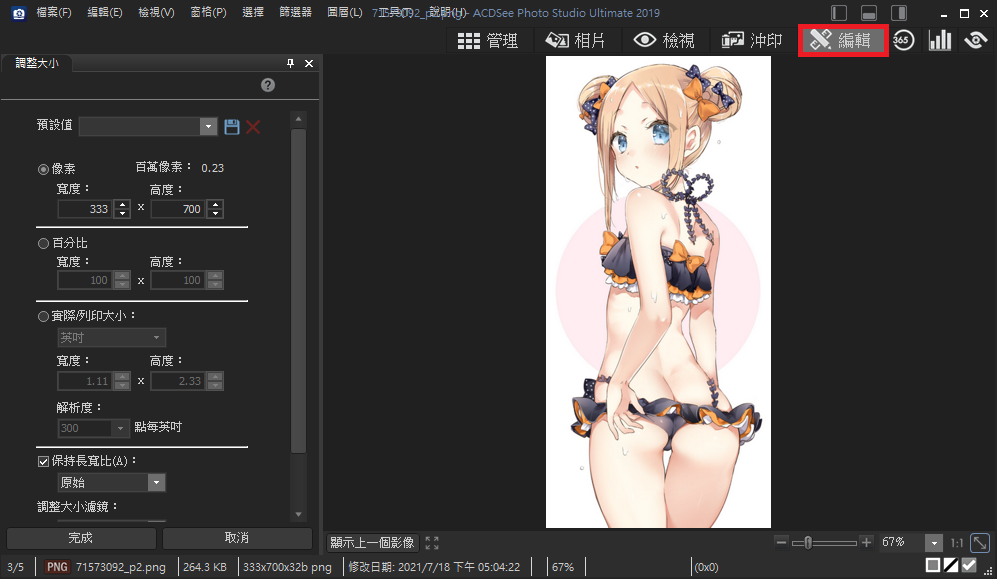The image size is (997, 579).
Task: Toggle the left pane layout icon in title bar
Action: [x=839, y=13]
